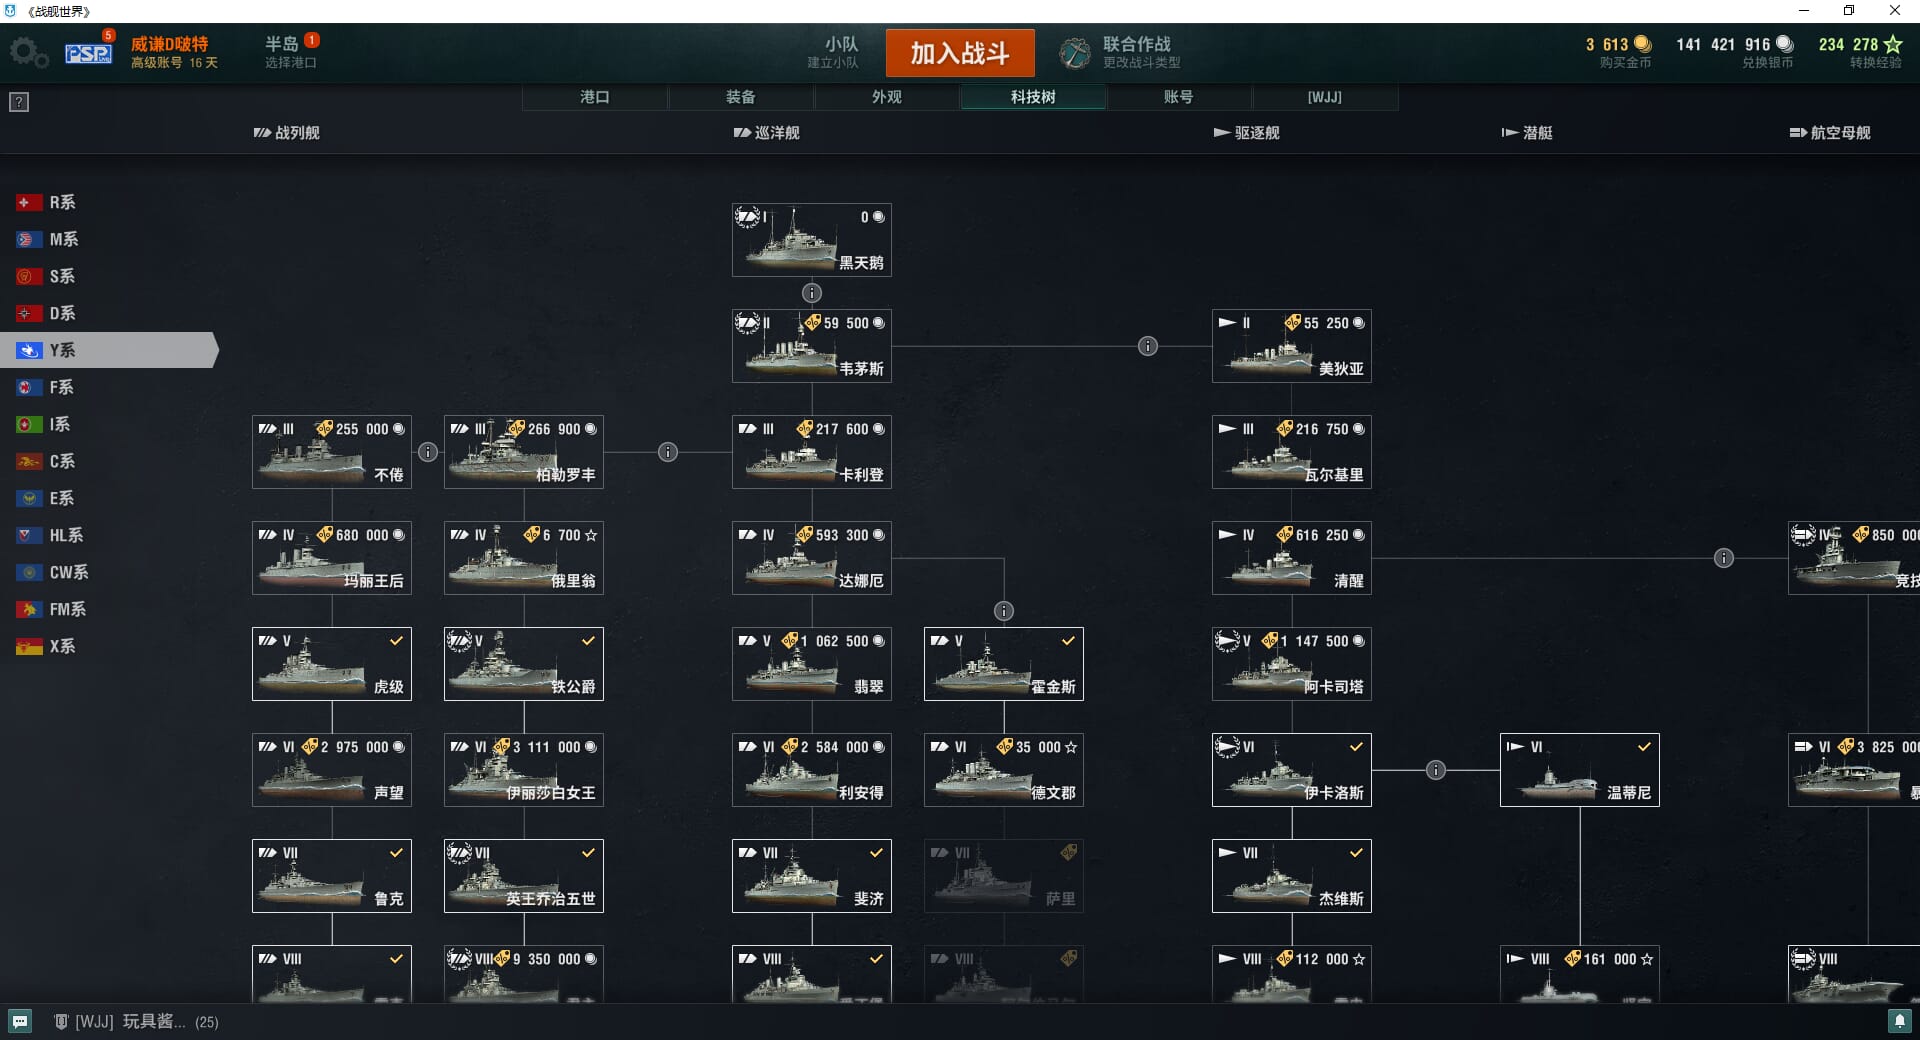Click the 加入战斗 button

[x=960, y=53]
